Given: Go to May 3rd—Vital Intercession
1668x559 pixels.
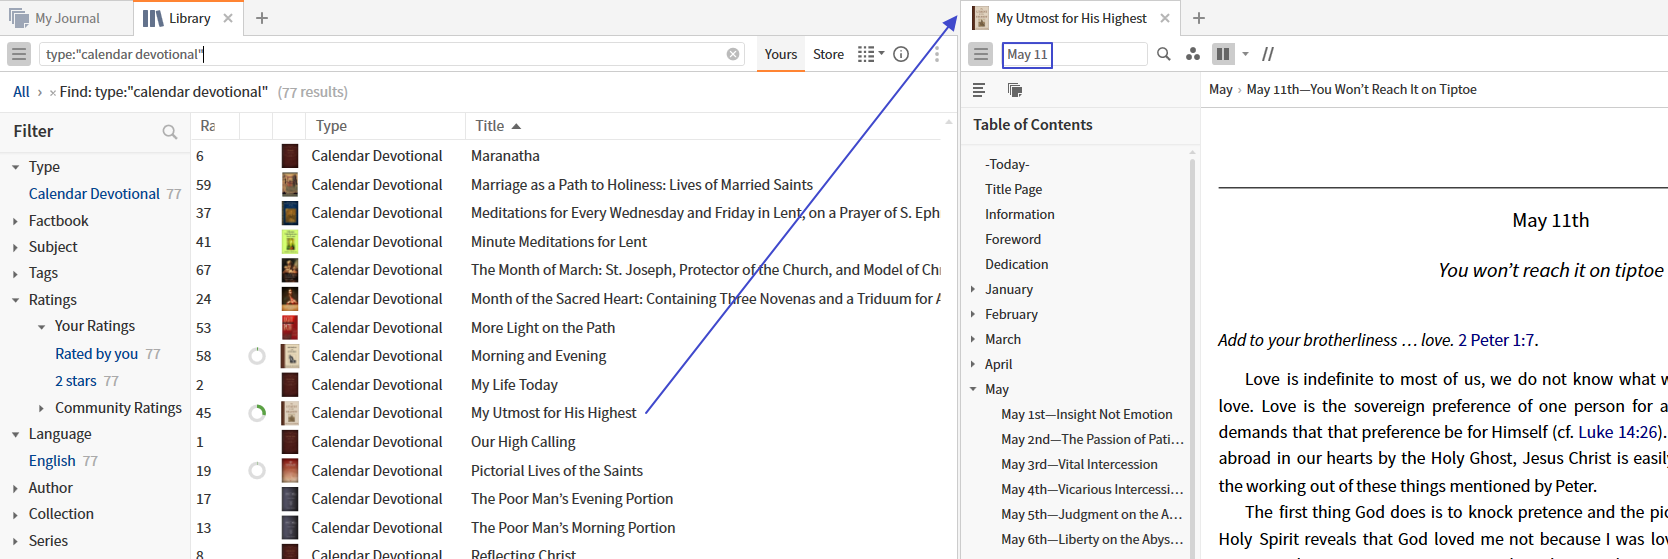Looking at the screenshot, I should coord(1079,464).
